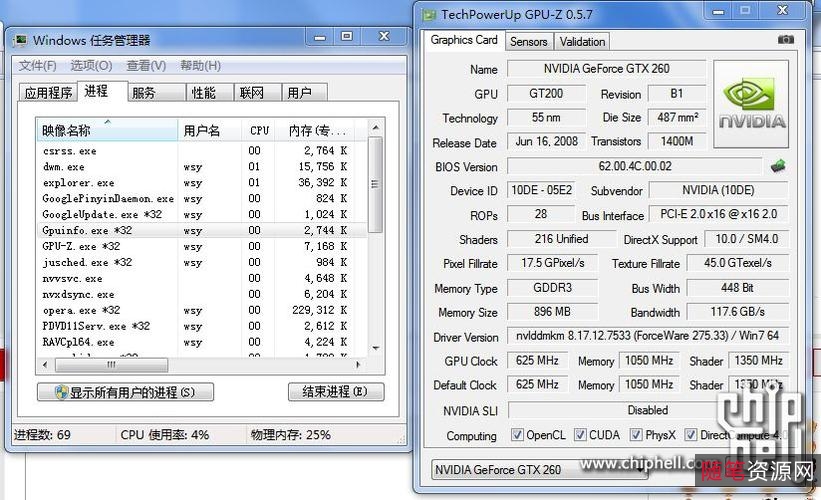Click the horizontal scroll-left arrow in process list
Viewport: 821px width, 500px height.
point(45,364)
